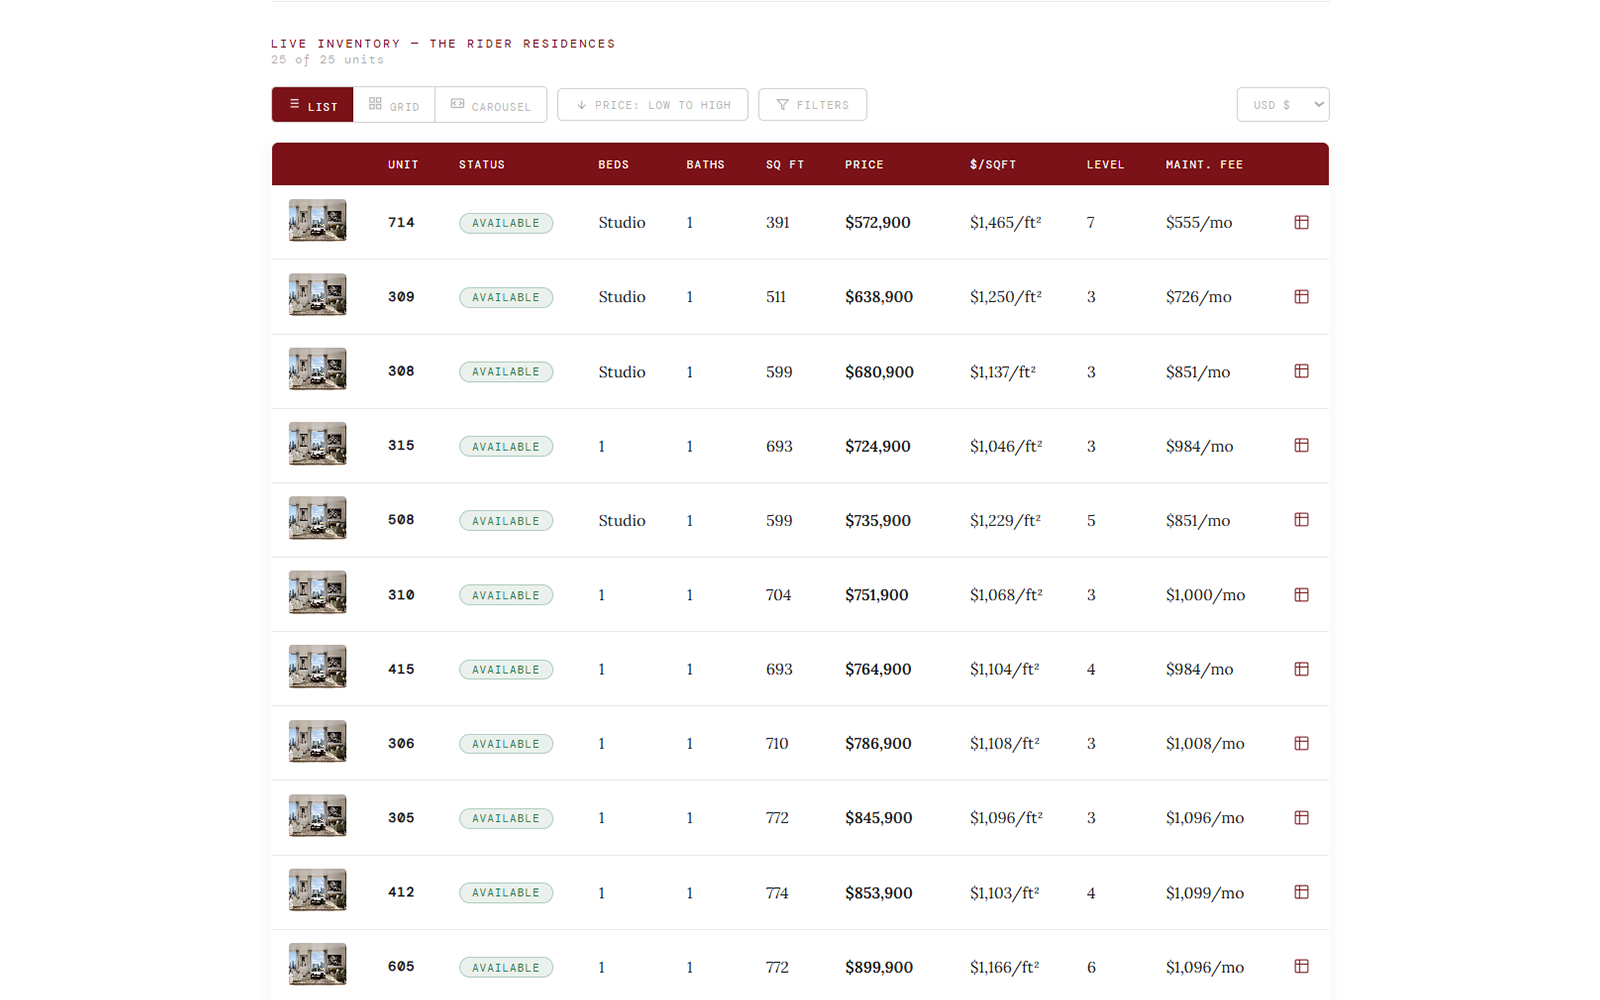Open the Filters panel

[x=813, y=105]
